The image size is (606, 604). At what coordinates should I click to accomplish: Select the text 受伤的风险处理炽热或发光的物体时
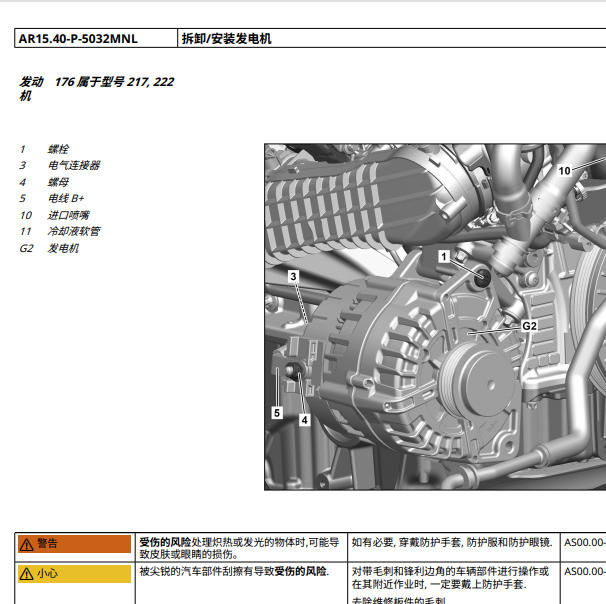[223, 542]
